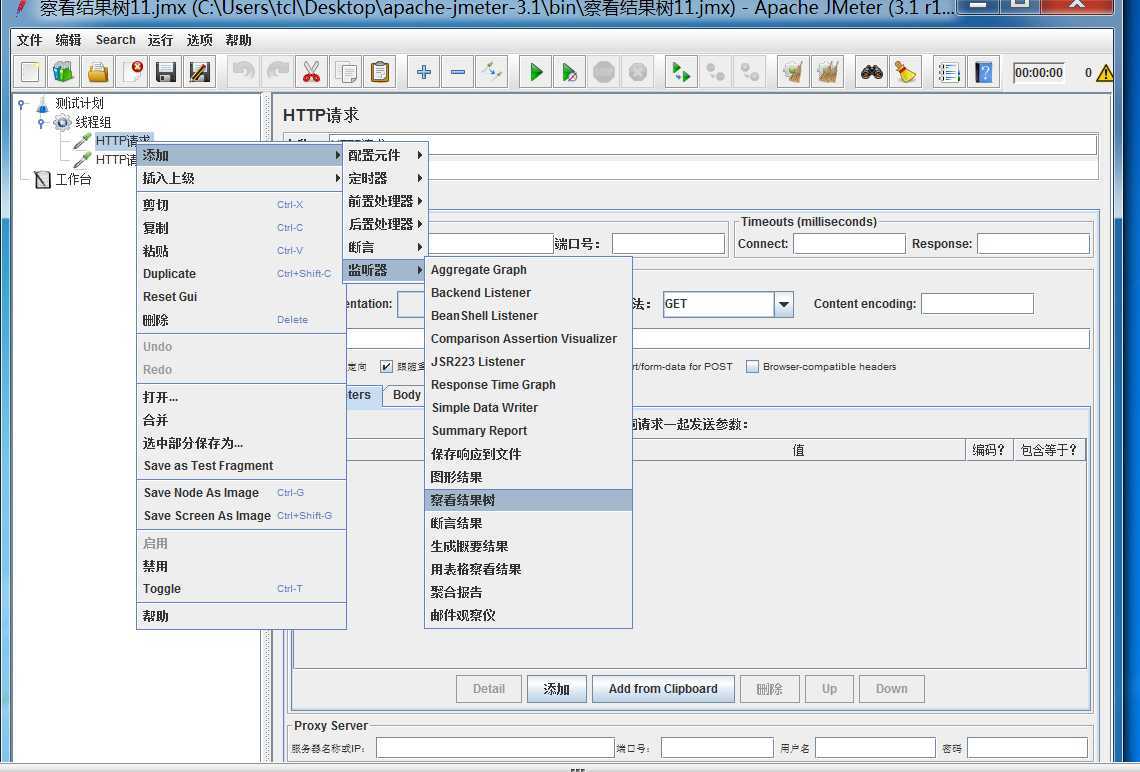Click the 编码? column header
Screen dimensions: 1140x772
pos(988,450)
